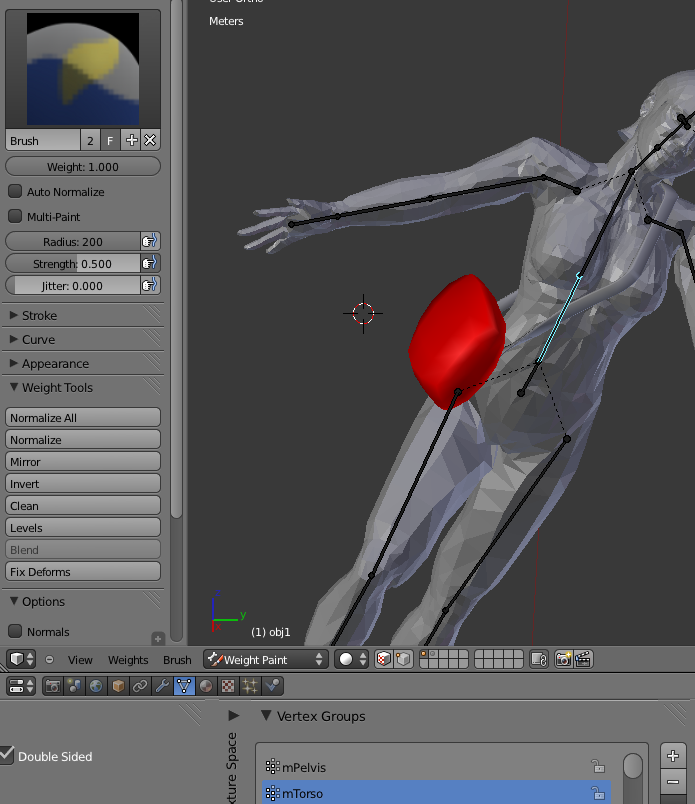Collapse the header menus with the minus icon
Viewport: 695px width, 804px height.
click(x=49, y=659)
